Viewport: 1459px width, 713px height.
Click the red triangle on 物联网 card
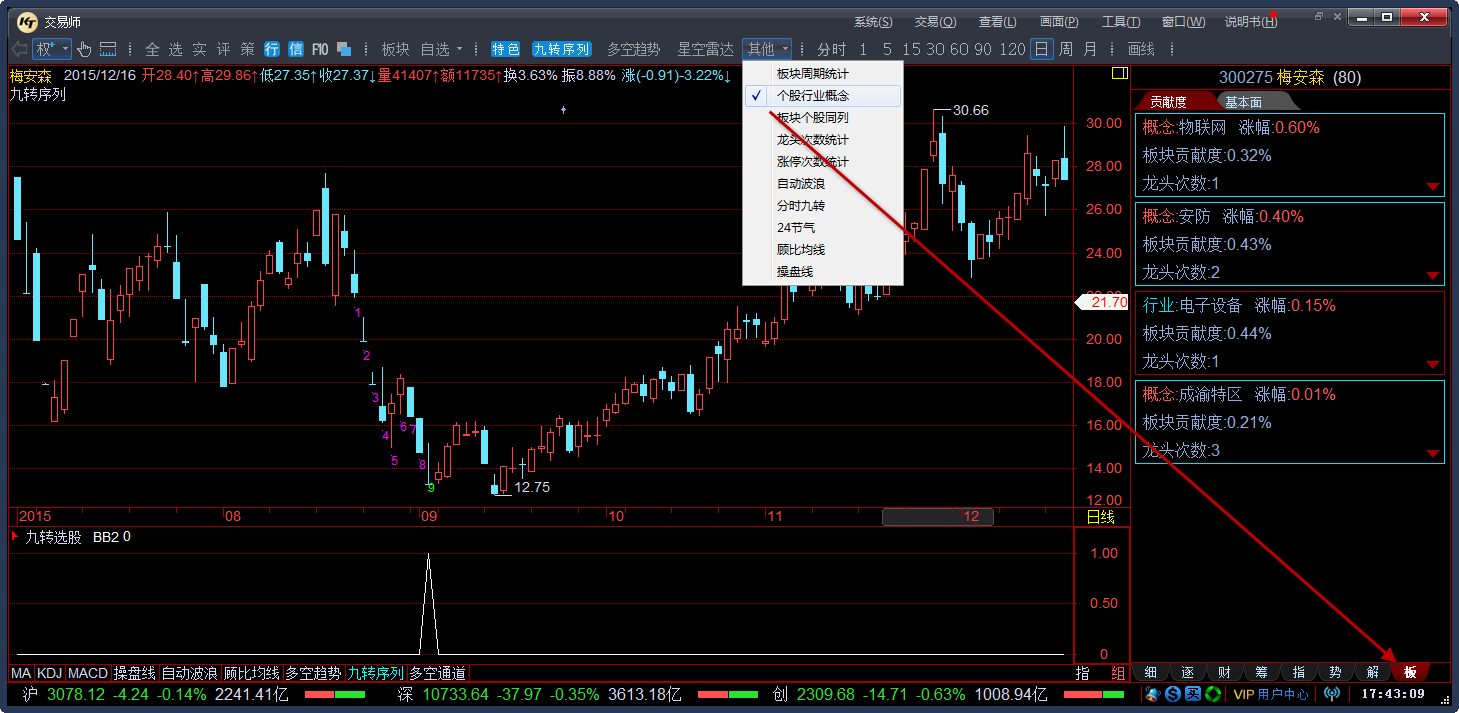click(x=1432, y=187)
